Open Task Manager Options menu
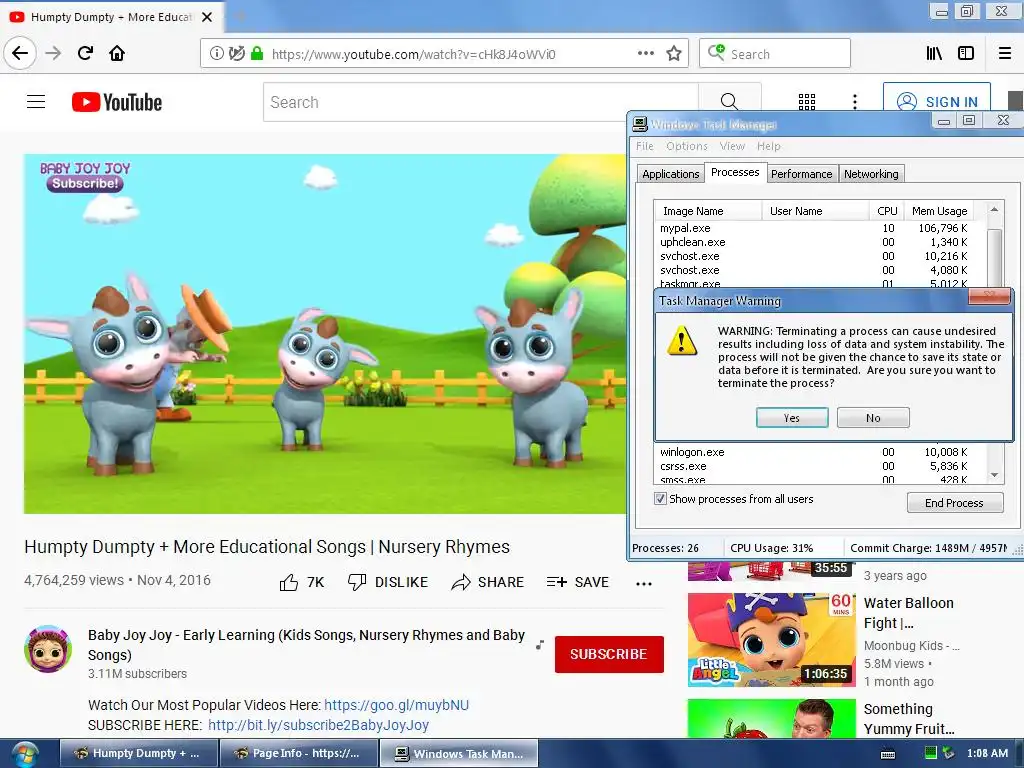The width and height of the screenshot is (1024, 768). click(x=687, y=146)
